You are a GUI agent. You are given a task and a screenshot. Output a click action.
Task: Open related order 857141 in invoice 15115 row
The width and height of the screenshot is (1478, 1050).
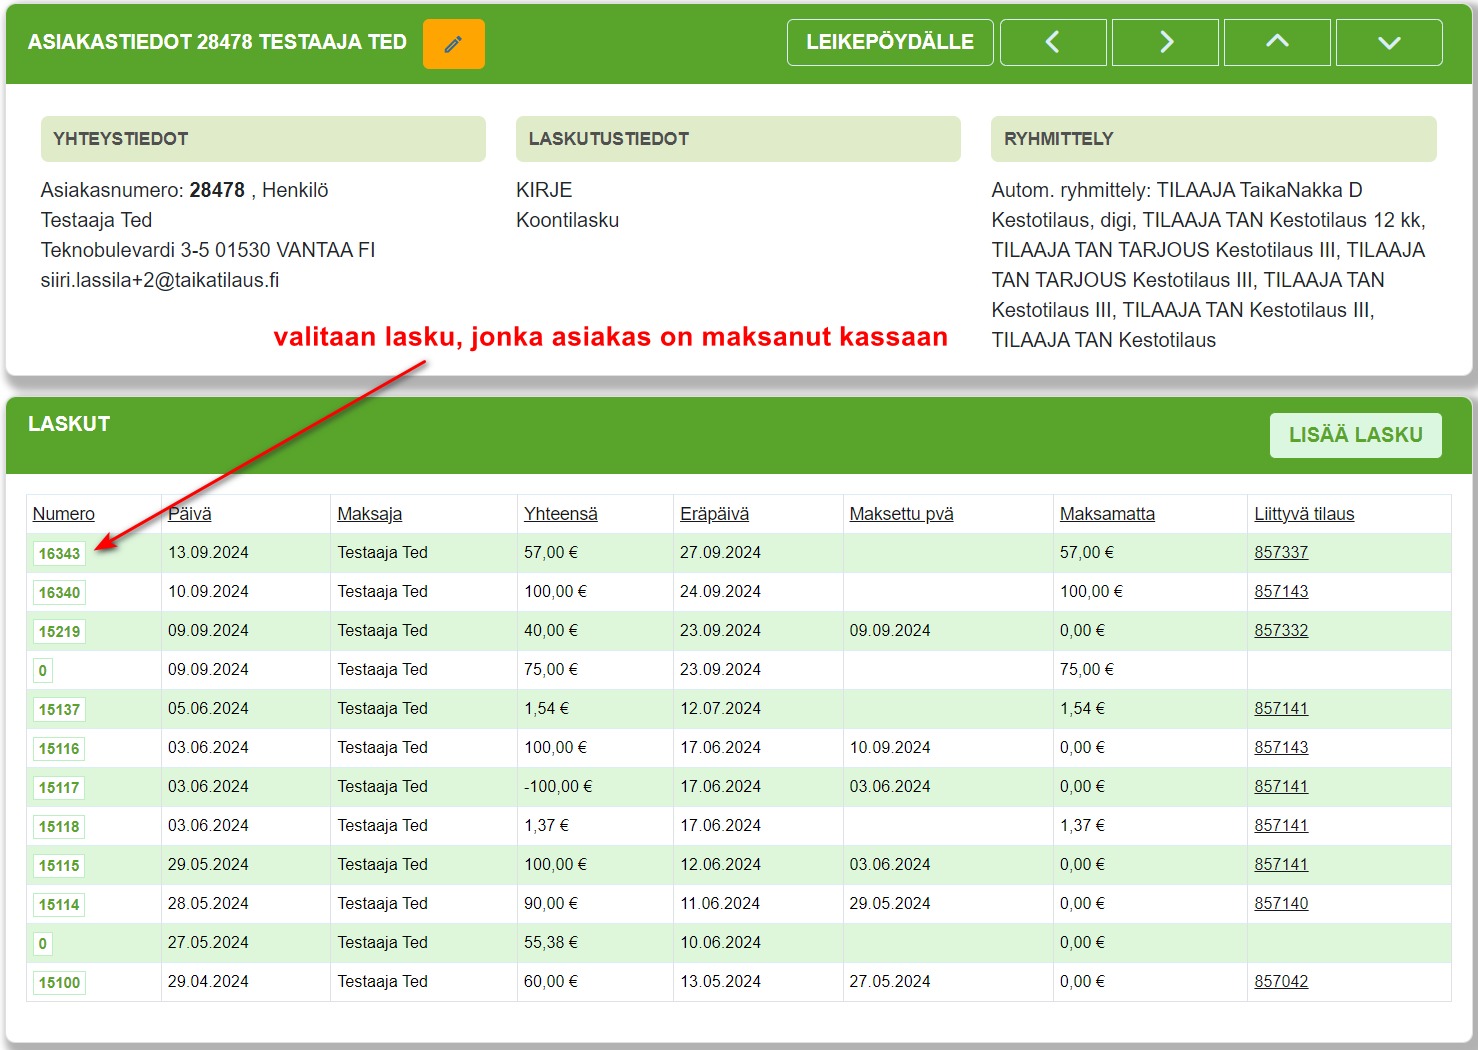[x=1281, y=864]
